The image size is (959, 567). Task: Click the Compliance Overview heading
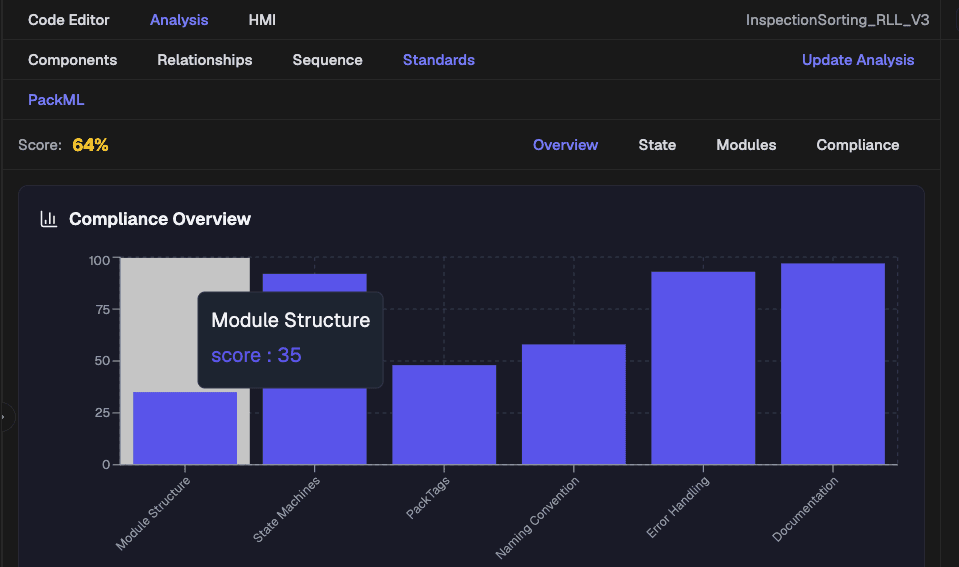click(x=160, y=219)
